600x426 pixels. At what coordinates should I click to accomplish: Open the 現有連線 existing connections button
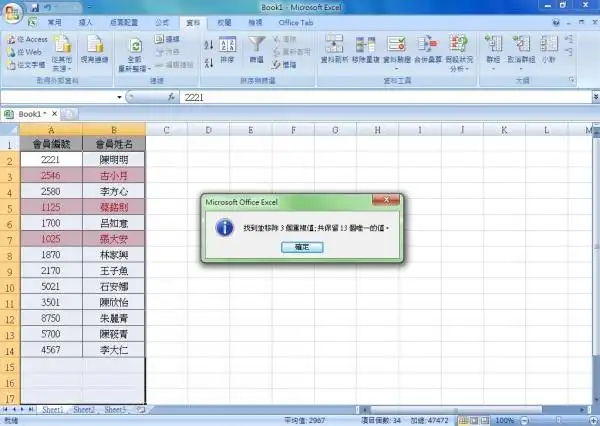[95, 49]
